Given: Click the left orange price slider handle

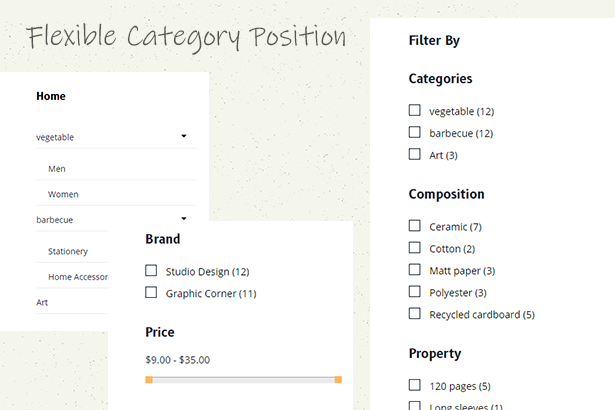Looking at the screenshot, I should [149, 379].
